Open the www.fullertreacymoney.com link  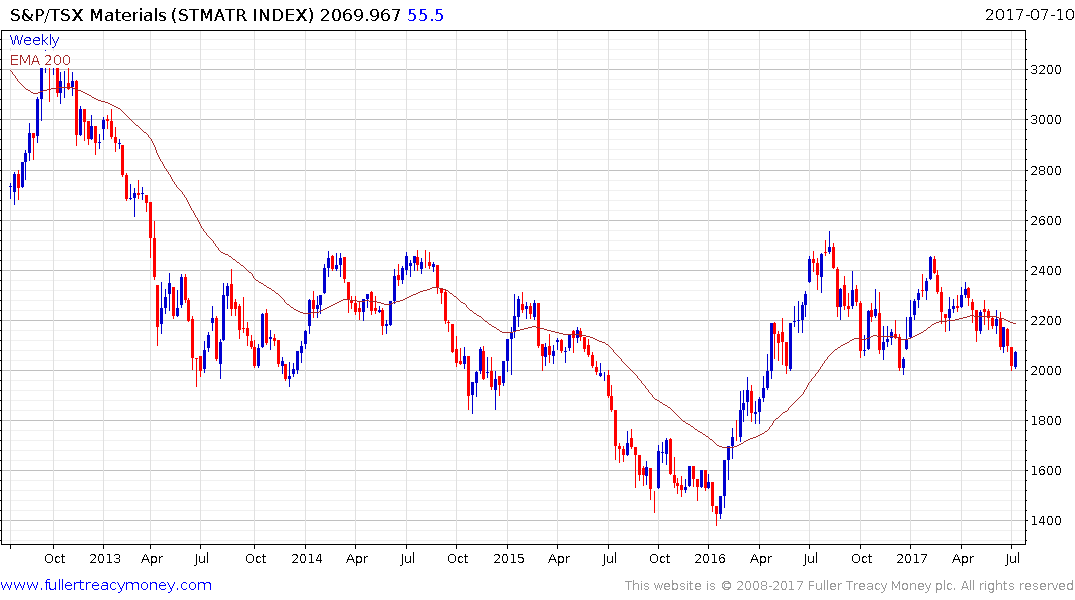(106, 585)
